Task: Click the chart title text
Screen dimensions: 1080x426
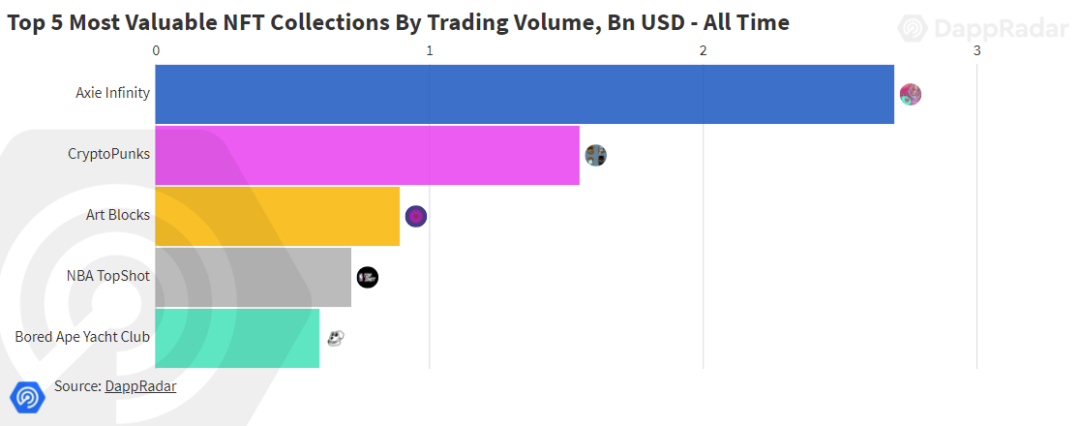Action: (398, 23)
